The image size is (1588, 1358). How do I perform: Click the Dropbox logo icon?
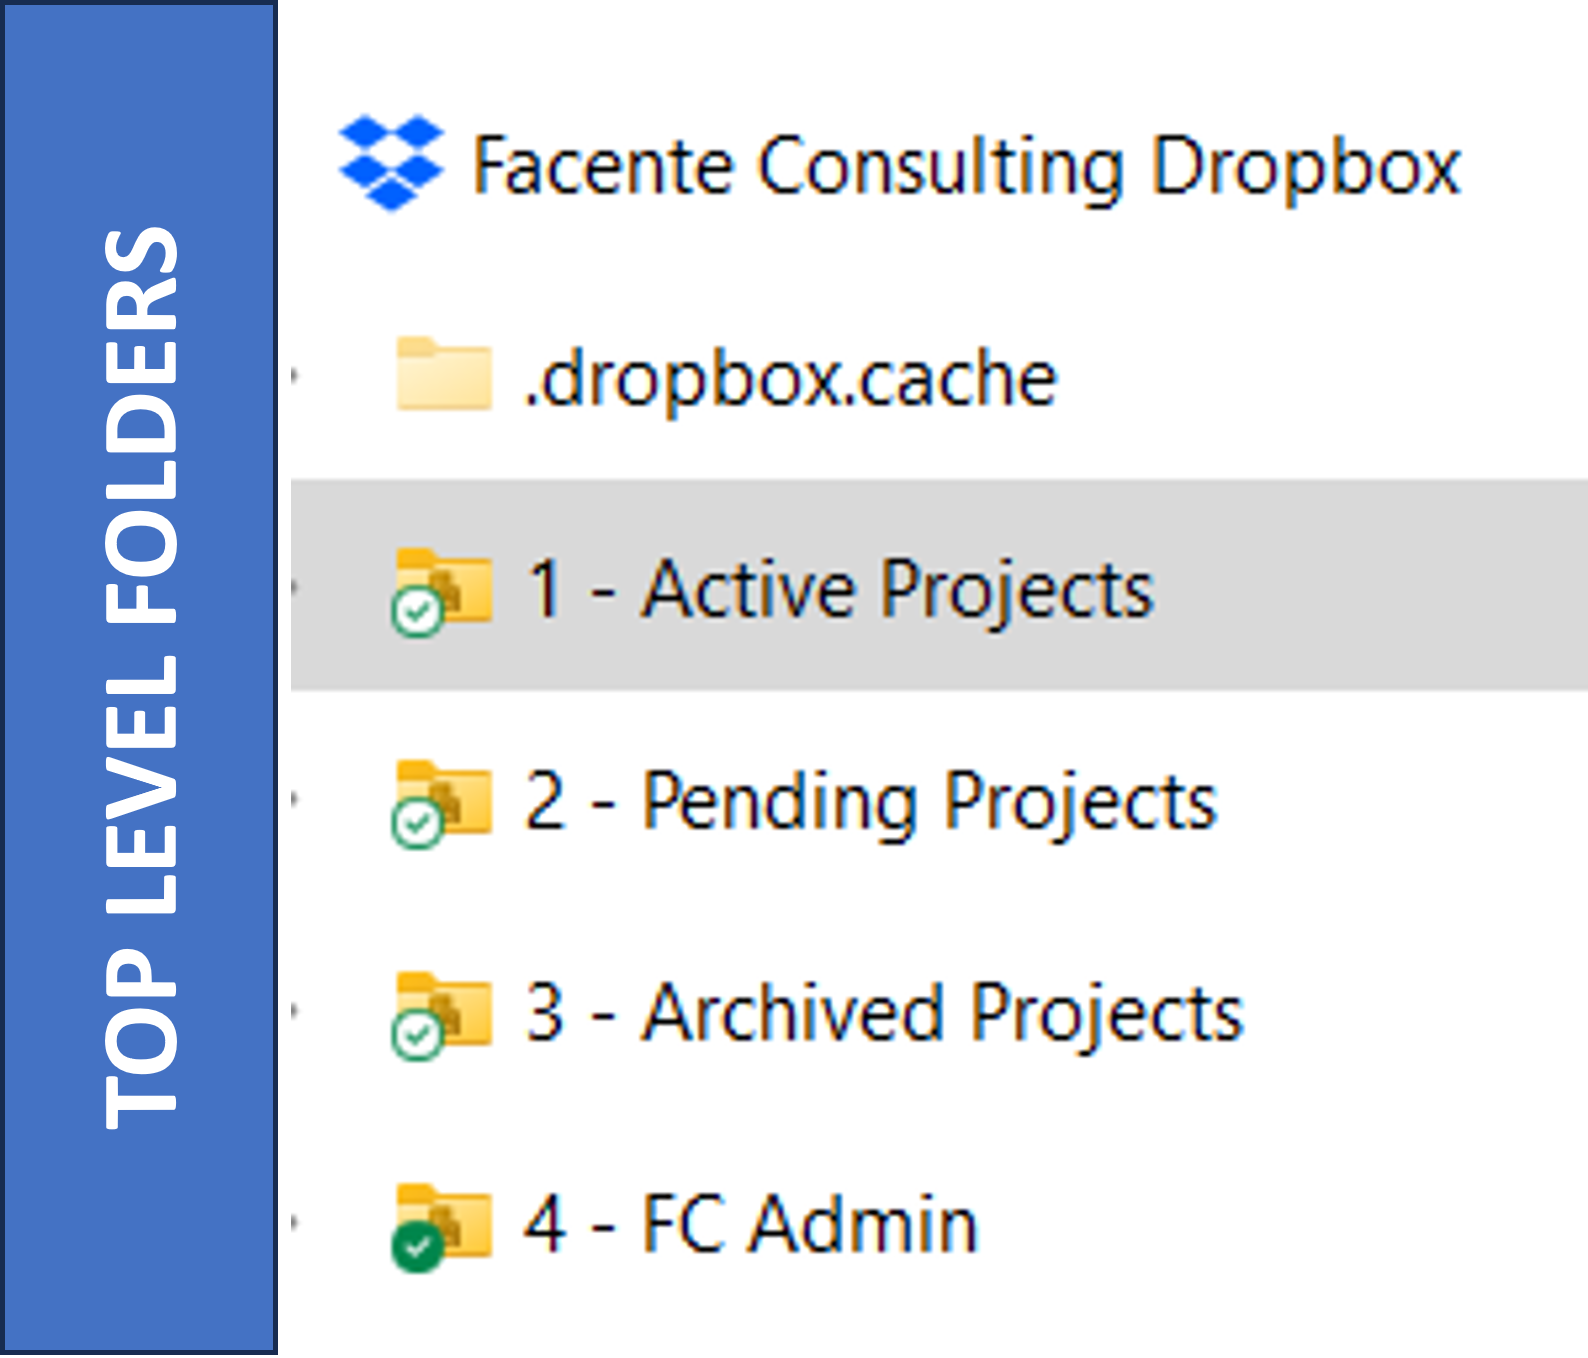[391, 163]
